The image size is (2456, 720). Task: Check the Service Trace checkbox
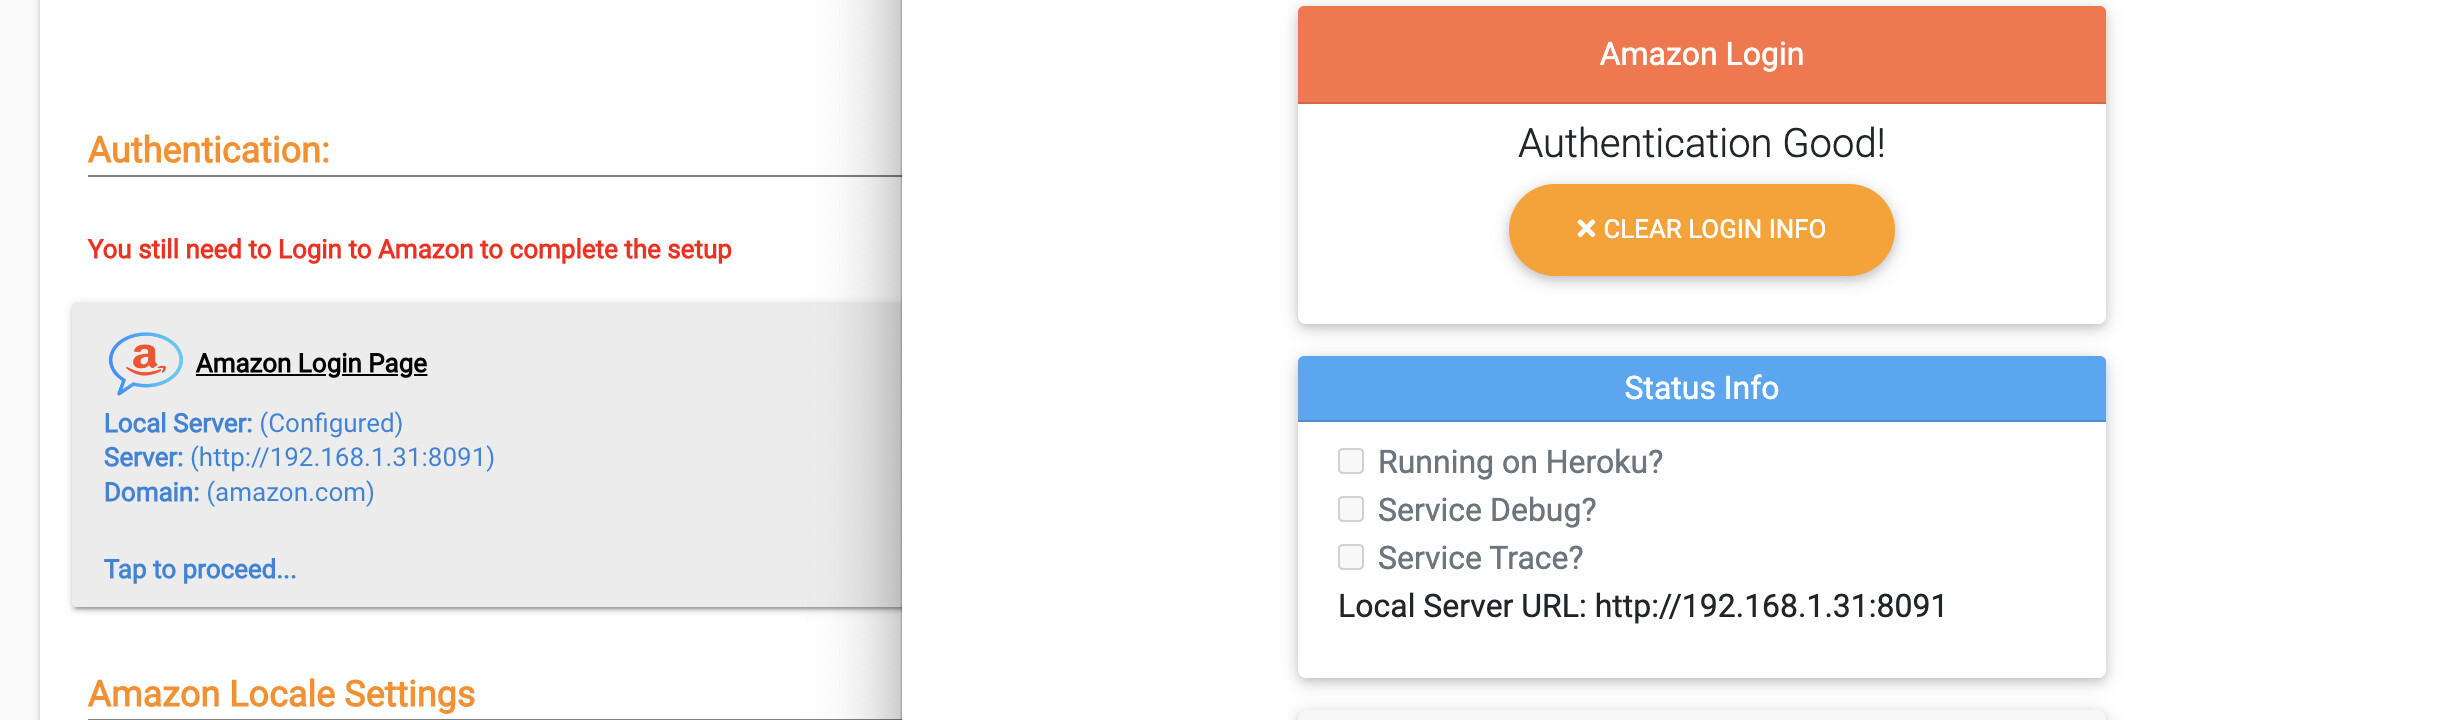(x=1351, y=557)
